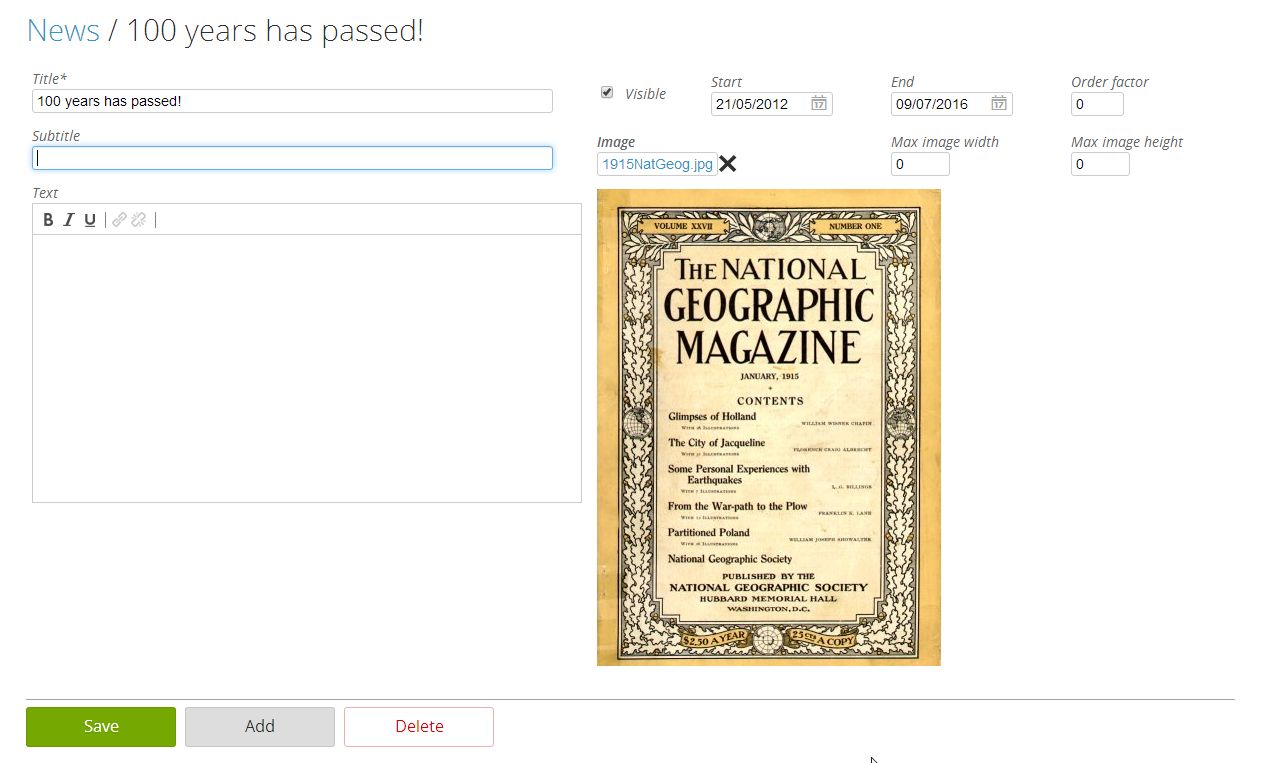
Task: Click the Subtitle label
Action: pos(56,136)
